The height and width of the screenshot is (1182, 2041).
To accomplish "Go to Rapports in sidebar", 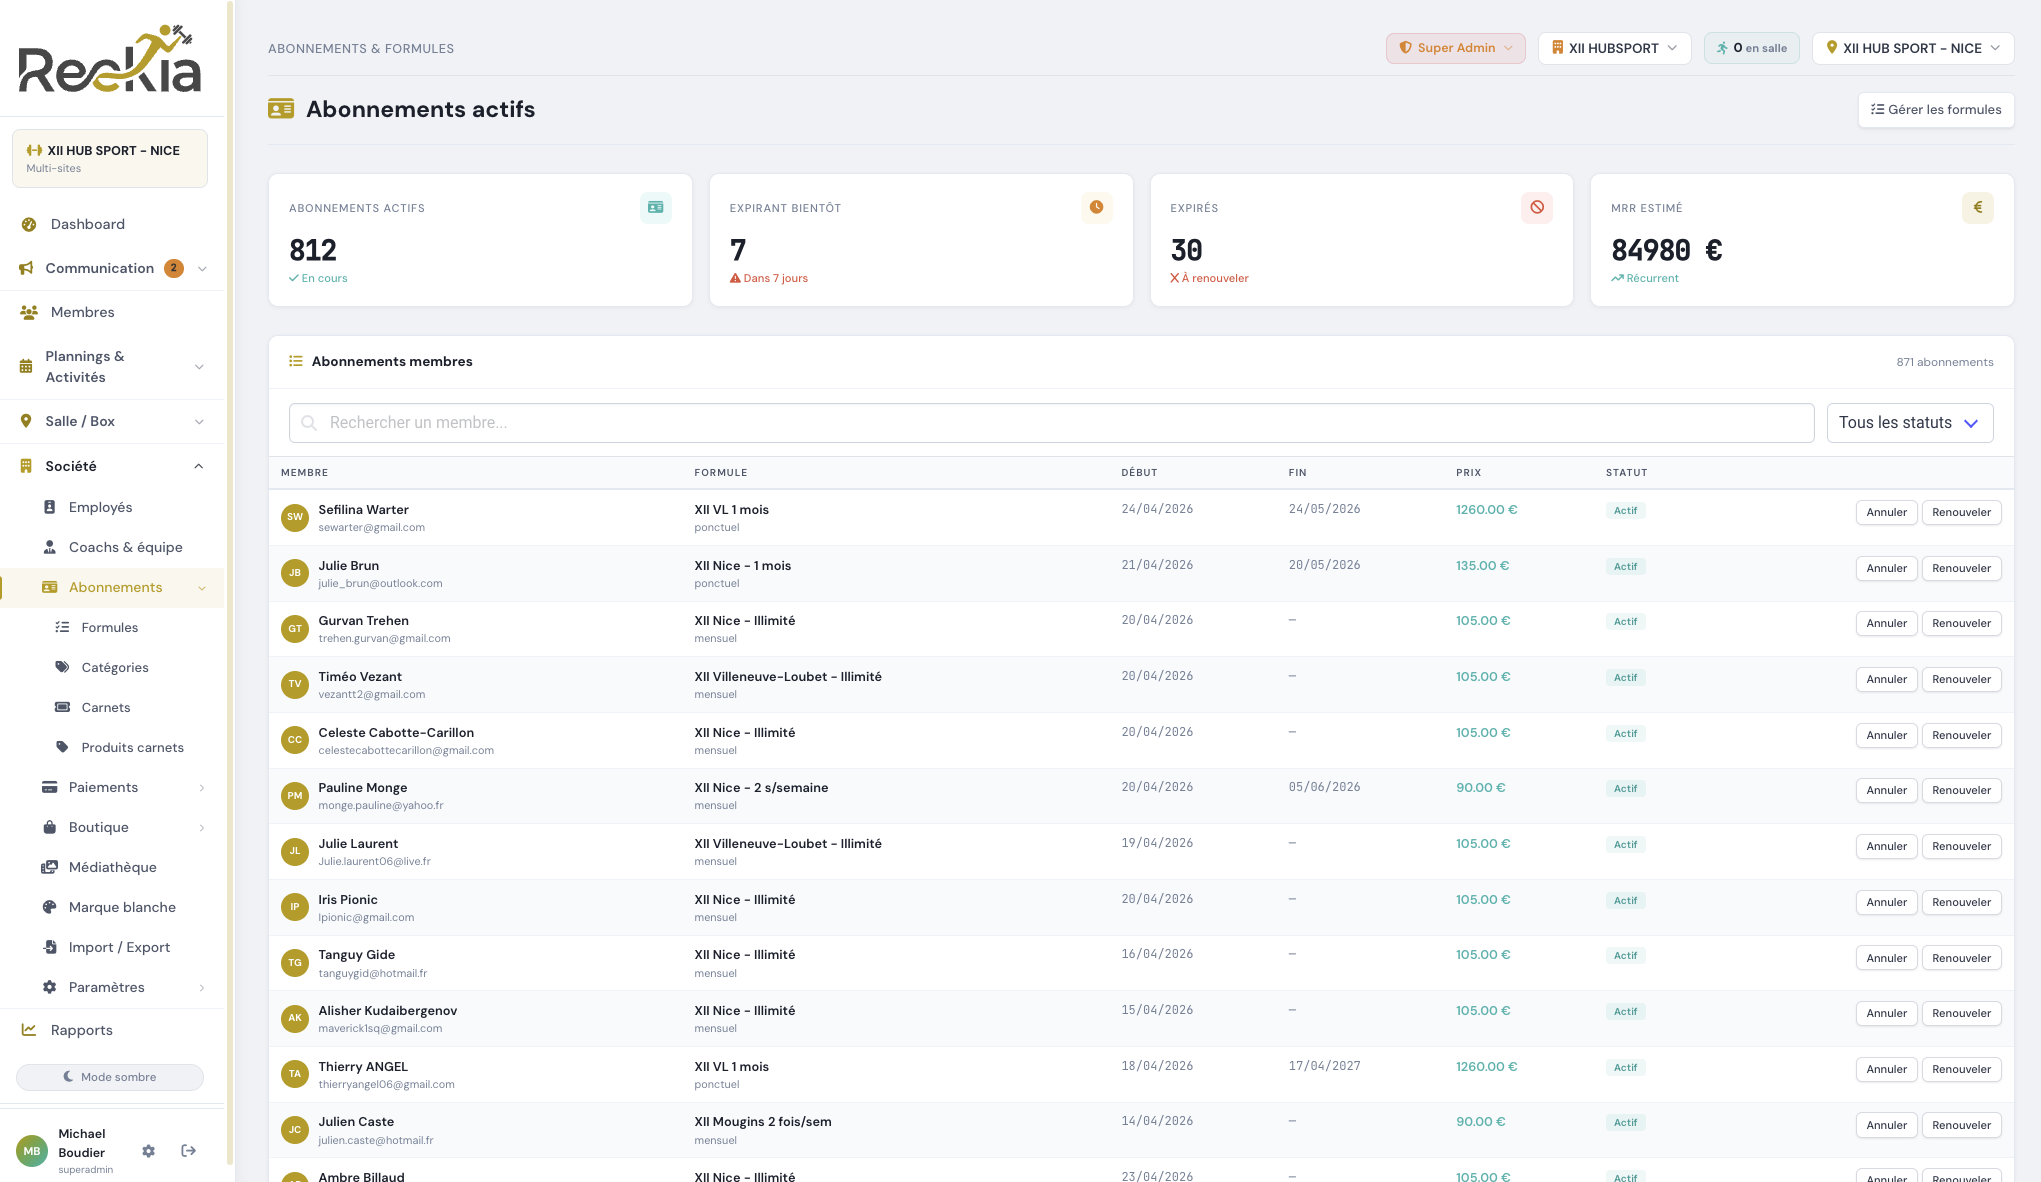I will point(82,1030).
